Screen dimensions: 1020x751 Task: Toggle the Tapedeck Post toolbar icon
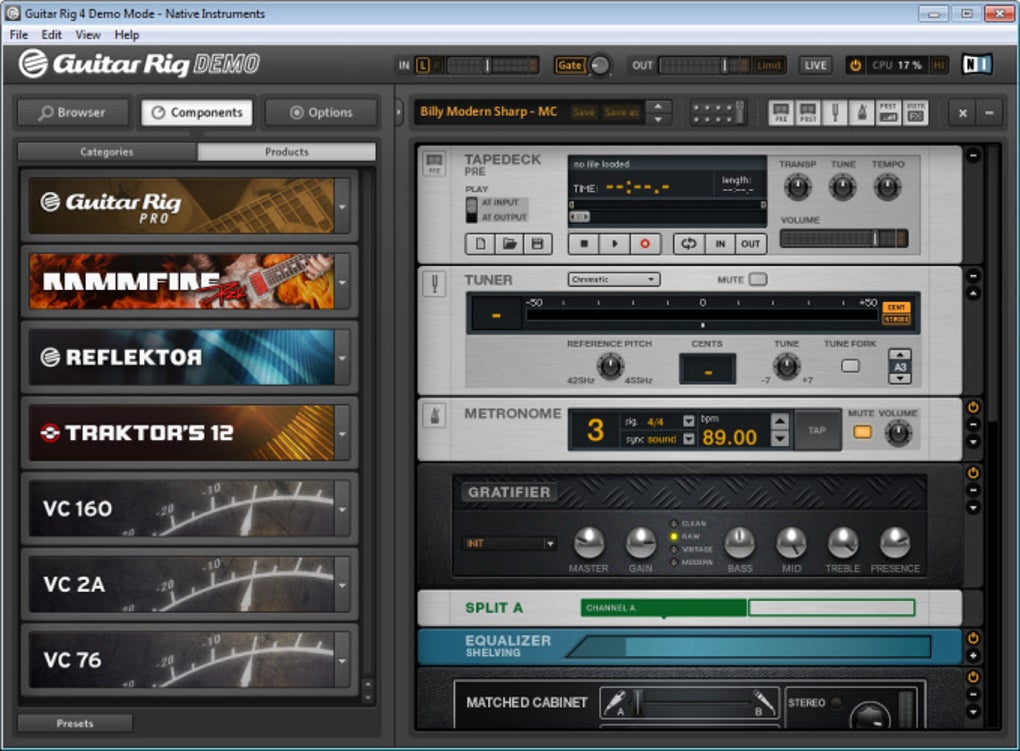click(x=807, y=113)
